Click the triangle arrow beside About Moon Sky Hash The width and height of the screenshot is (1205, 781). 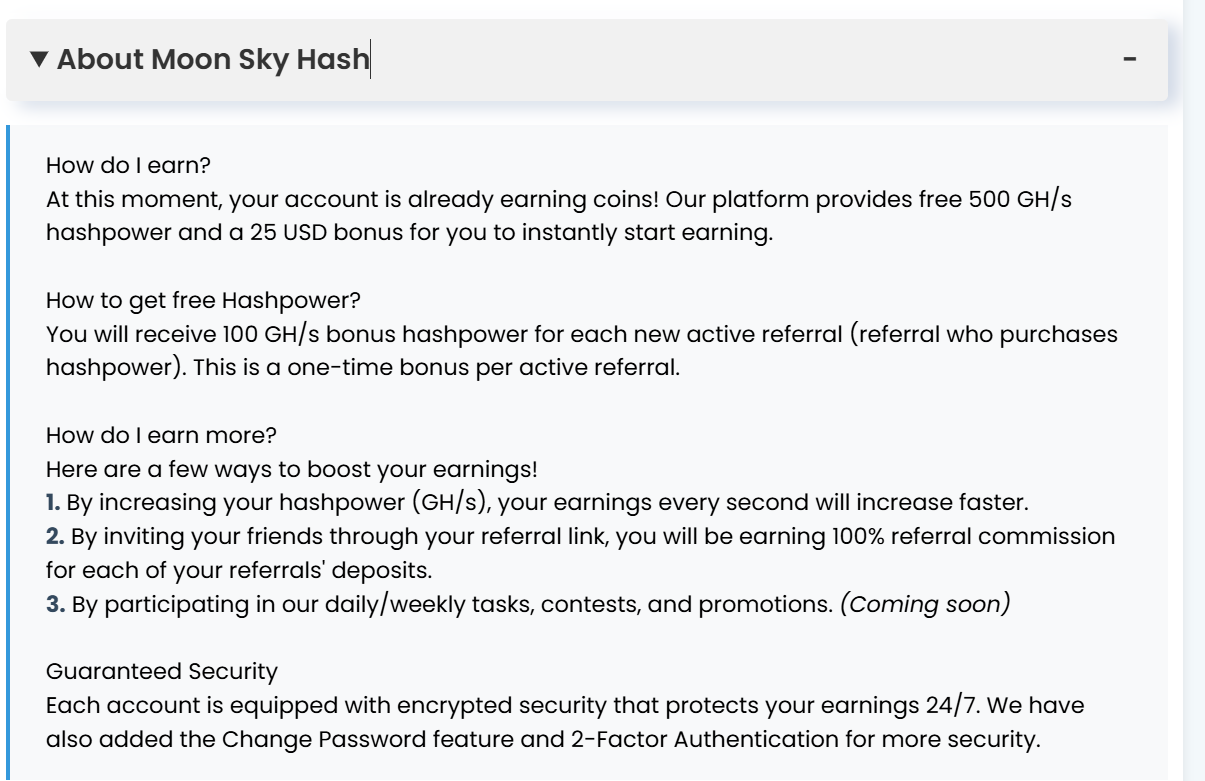click(40, 62)
